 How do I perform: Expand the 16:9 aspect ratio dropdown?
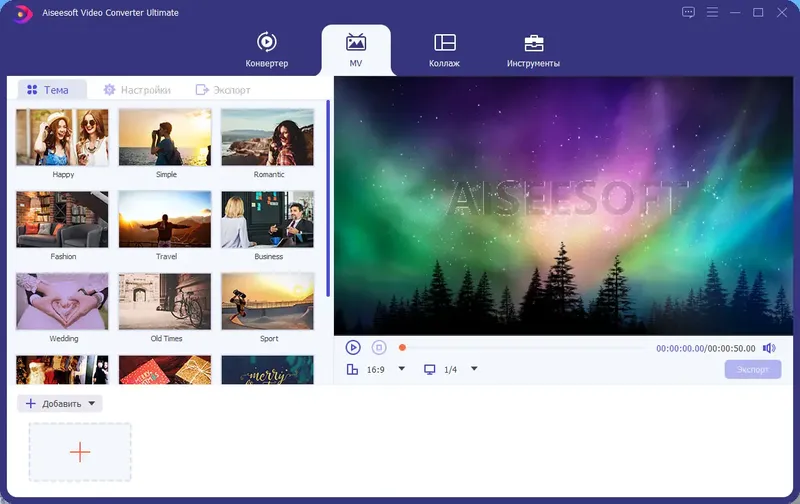402,369
